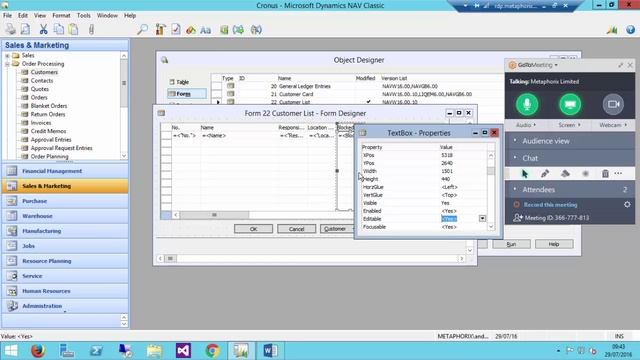The width and height of the screenshot is (640, 360).
Task: Click the Font 'Aa' toolbar icon
Action: click(206, 30)
